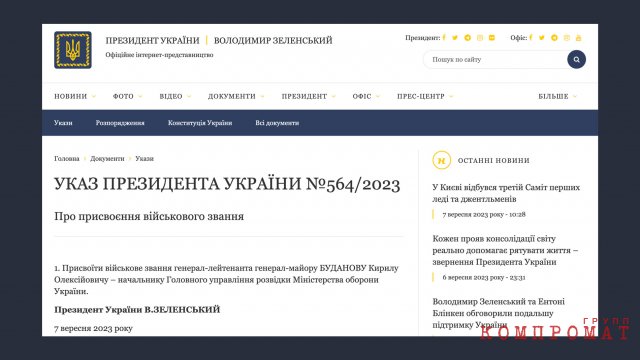Open the Office's Facebook icon
Image resolution: width=640 pixels, height=360 pixels.
(531, 38)
